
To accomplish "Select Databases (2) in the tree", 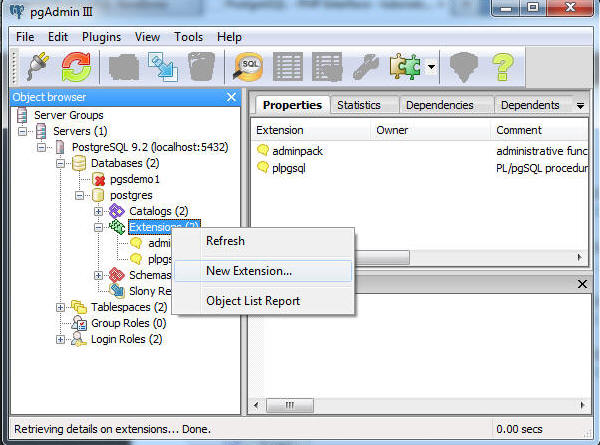I will point(125,163).
